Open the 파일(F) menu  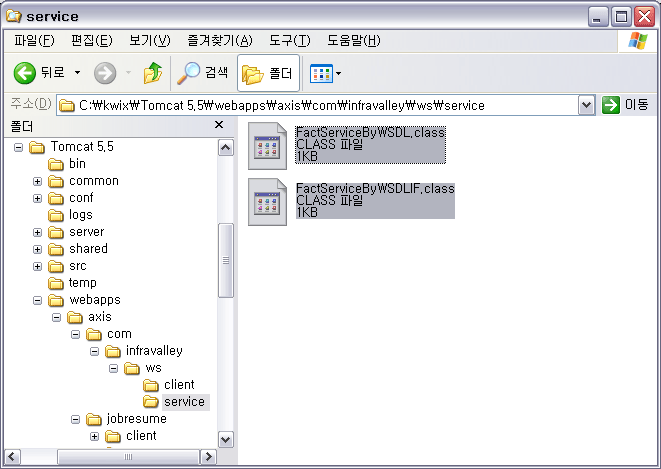[x=34, y=40]
